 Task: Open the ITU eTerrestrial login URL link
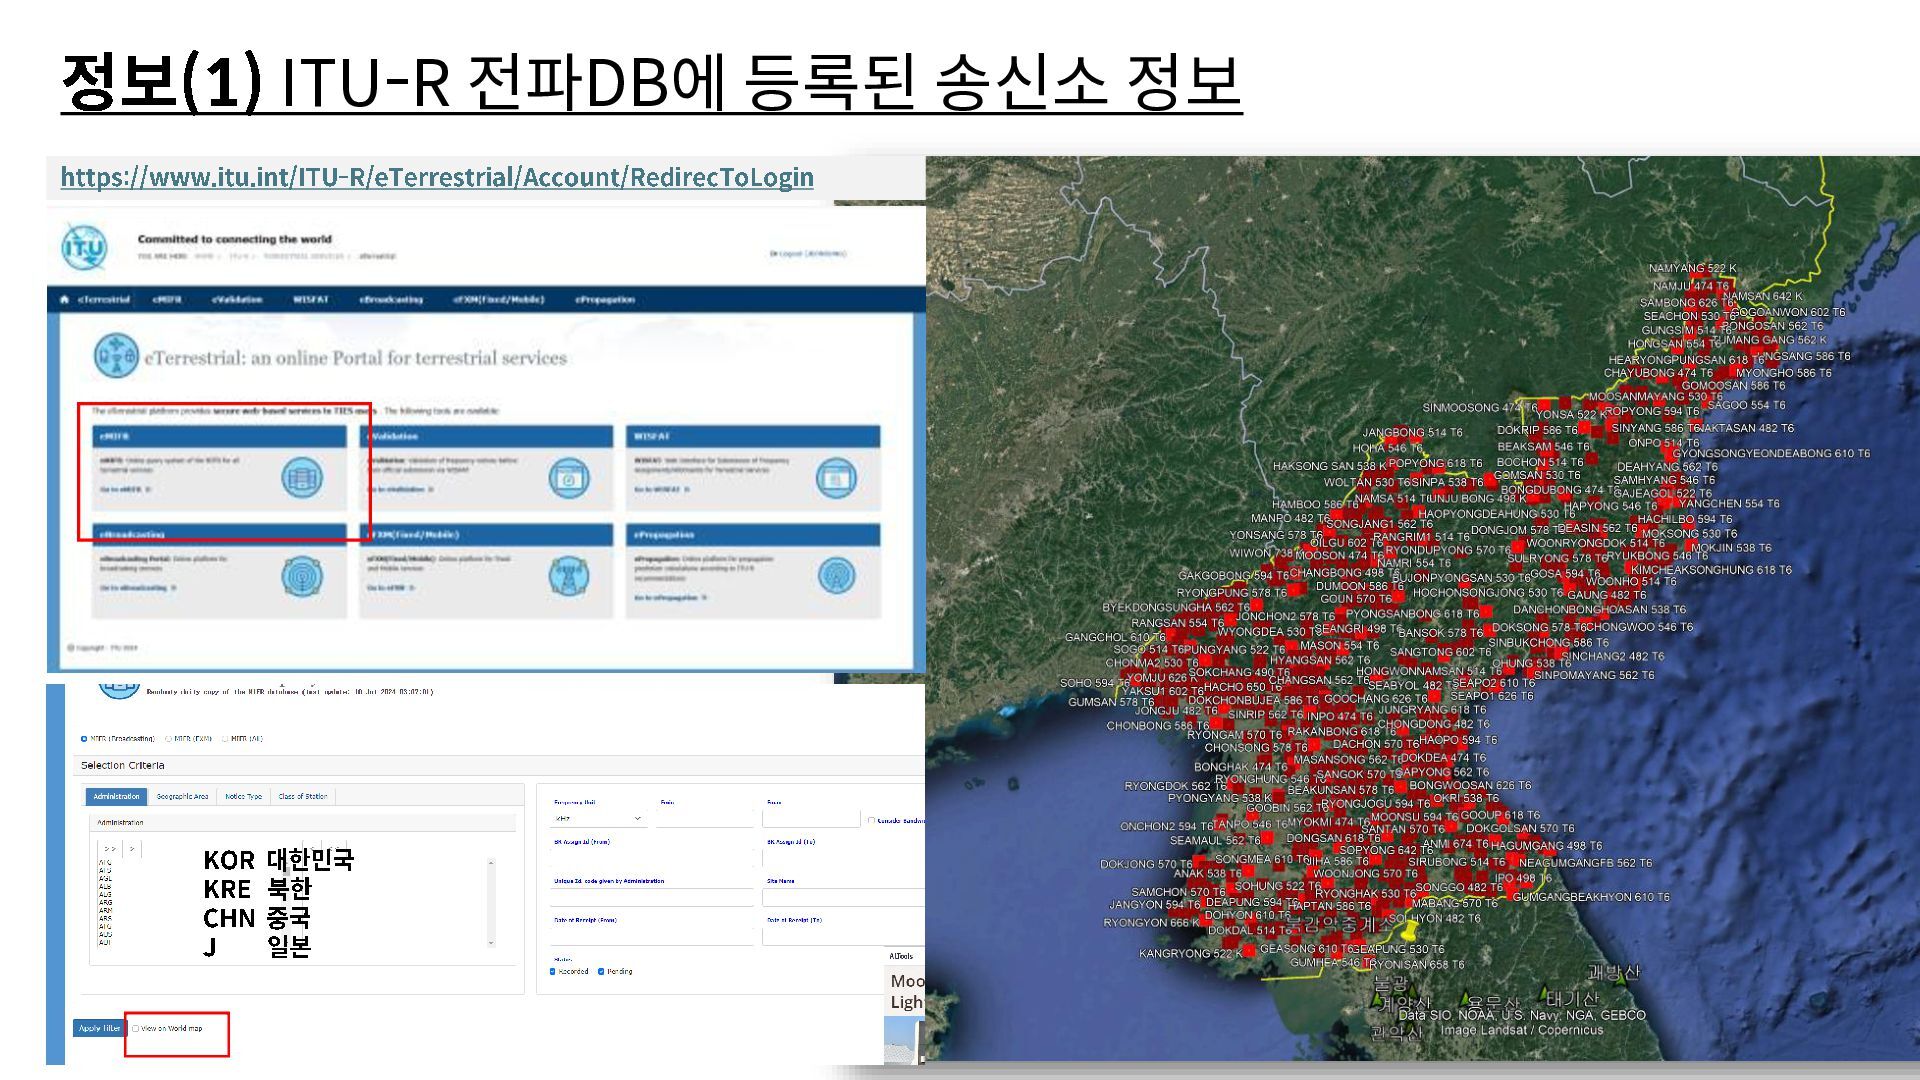point(437,178)
